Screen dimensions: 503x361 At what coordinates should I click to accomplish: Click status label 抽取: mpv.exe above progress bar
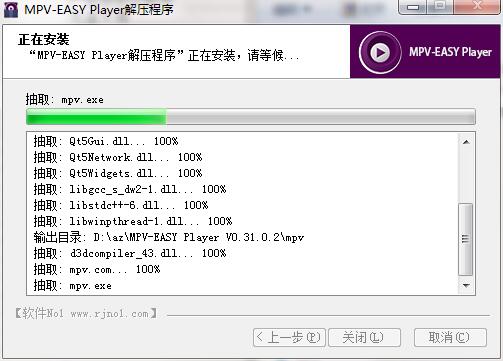coord(65,100)
